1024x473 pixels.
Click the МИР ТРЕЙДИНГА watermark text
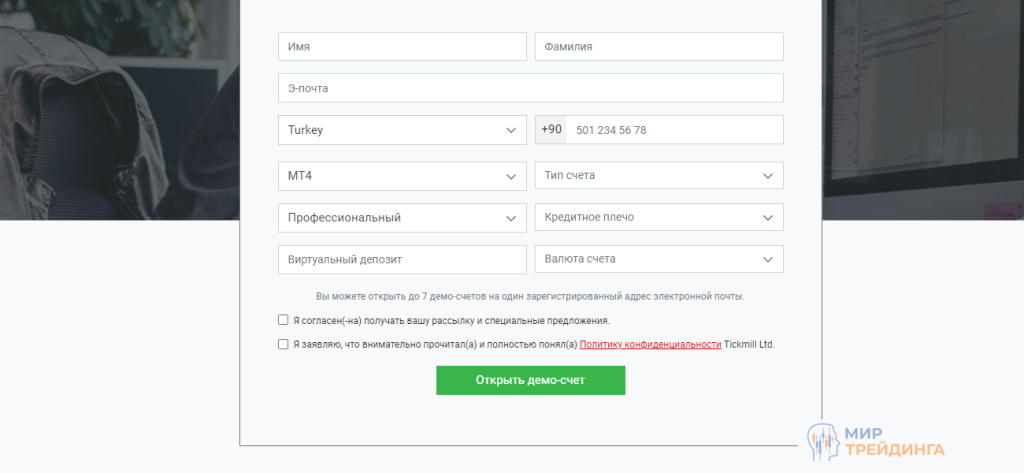pos(894,441)
